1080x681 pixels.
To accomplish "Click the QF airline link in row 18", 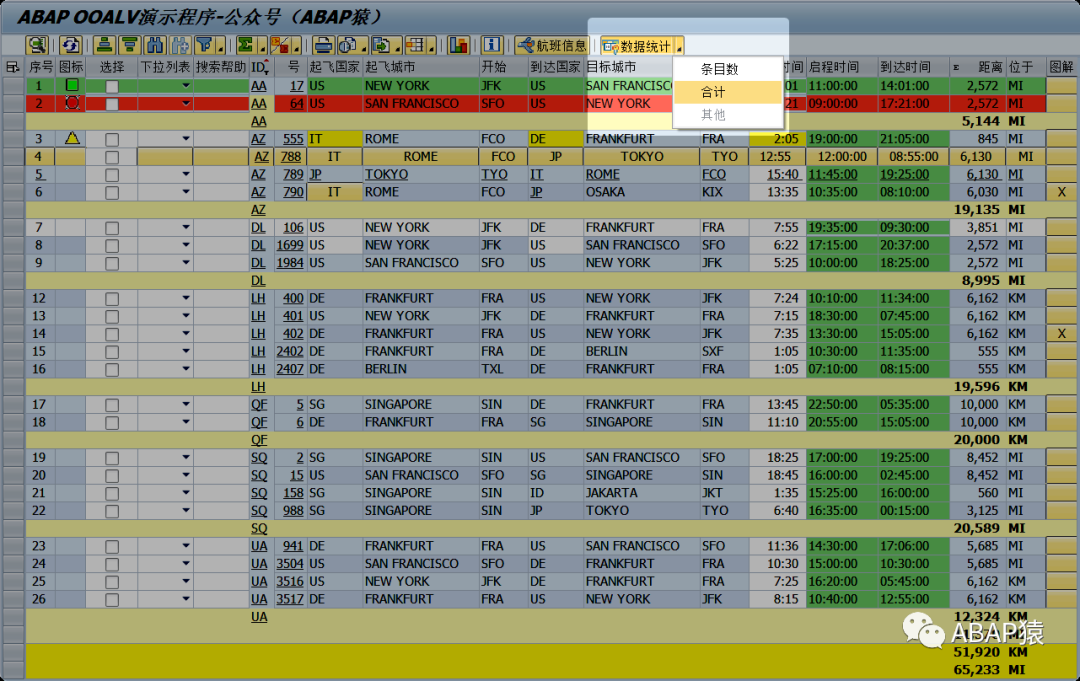I will click(258, 422).
